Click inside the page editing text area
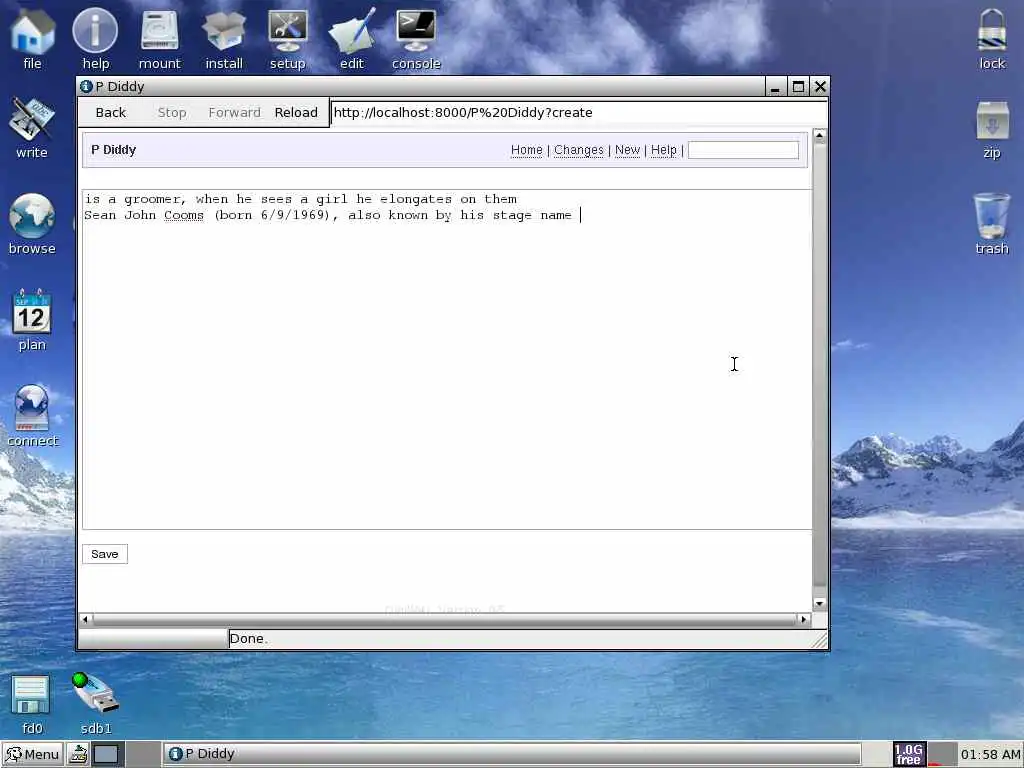The height and width of the screenshot is (768, 1024). click(447, 359)
